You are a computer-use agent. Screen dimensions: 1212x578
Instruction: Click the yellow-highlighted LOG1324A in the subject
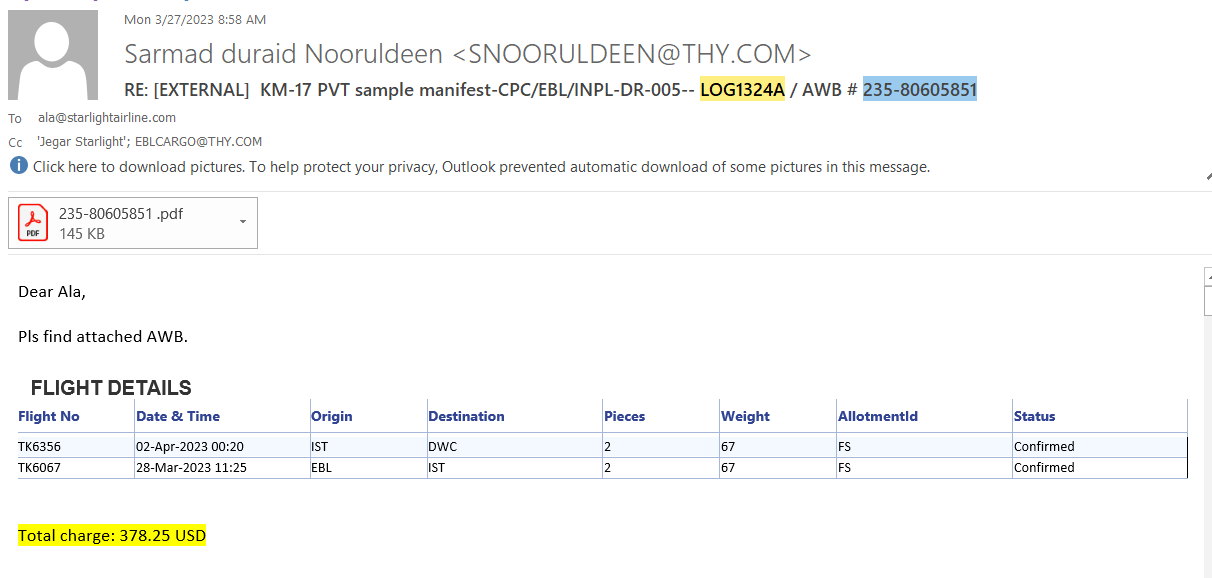point(742,90)
